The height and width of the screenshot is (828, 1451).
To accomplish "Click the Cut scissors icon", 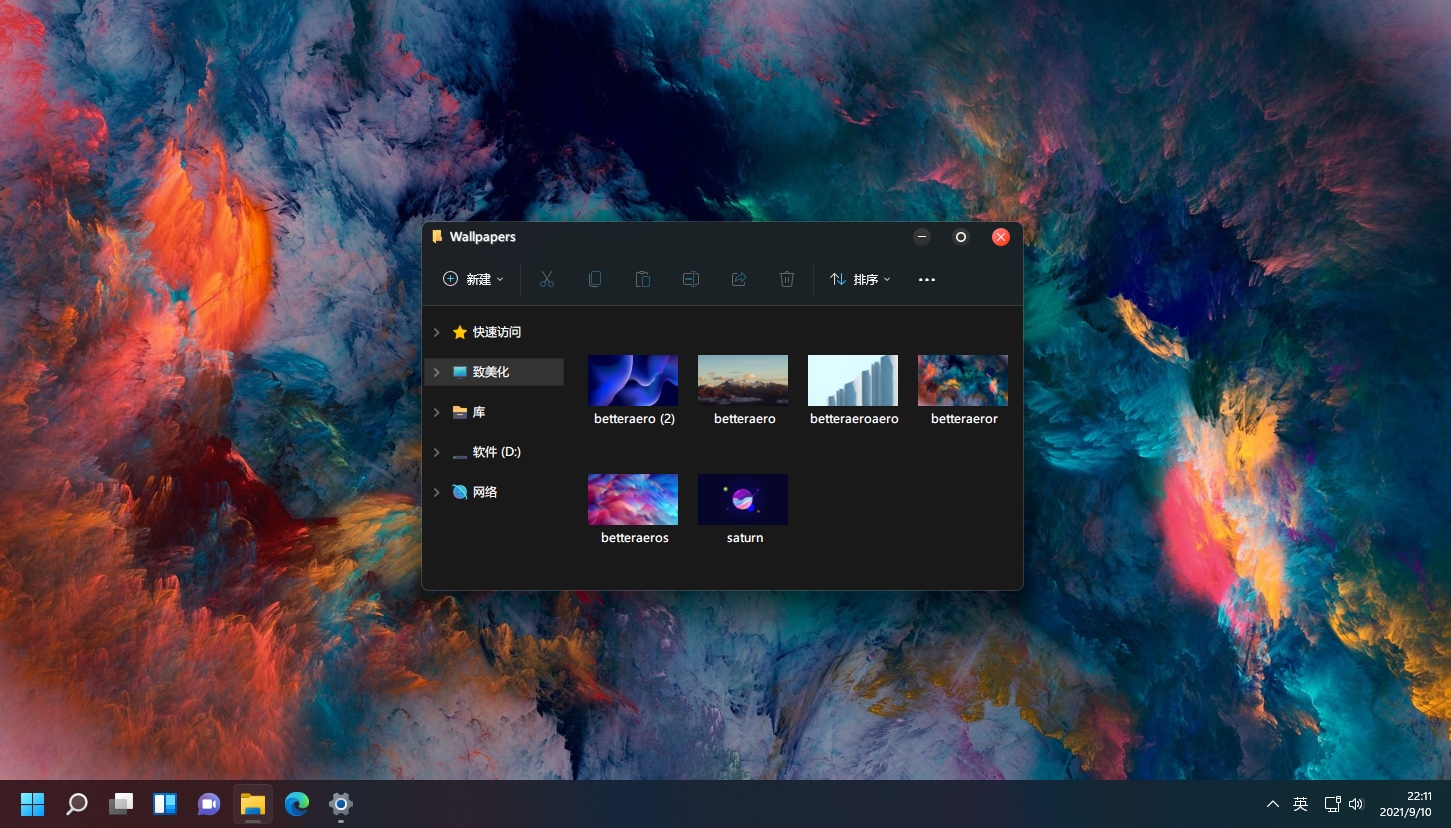I will point(546,279).
